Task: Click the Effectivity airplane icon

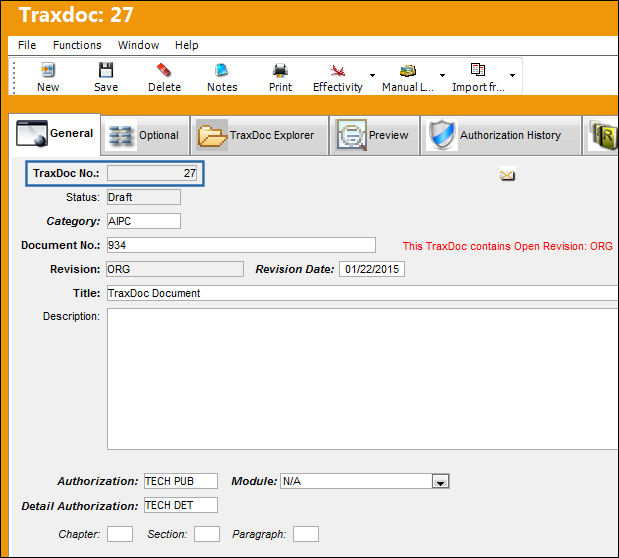Action: (x=338, y=71)
